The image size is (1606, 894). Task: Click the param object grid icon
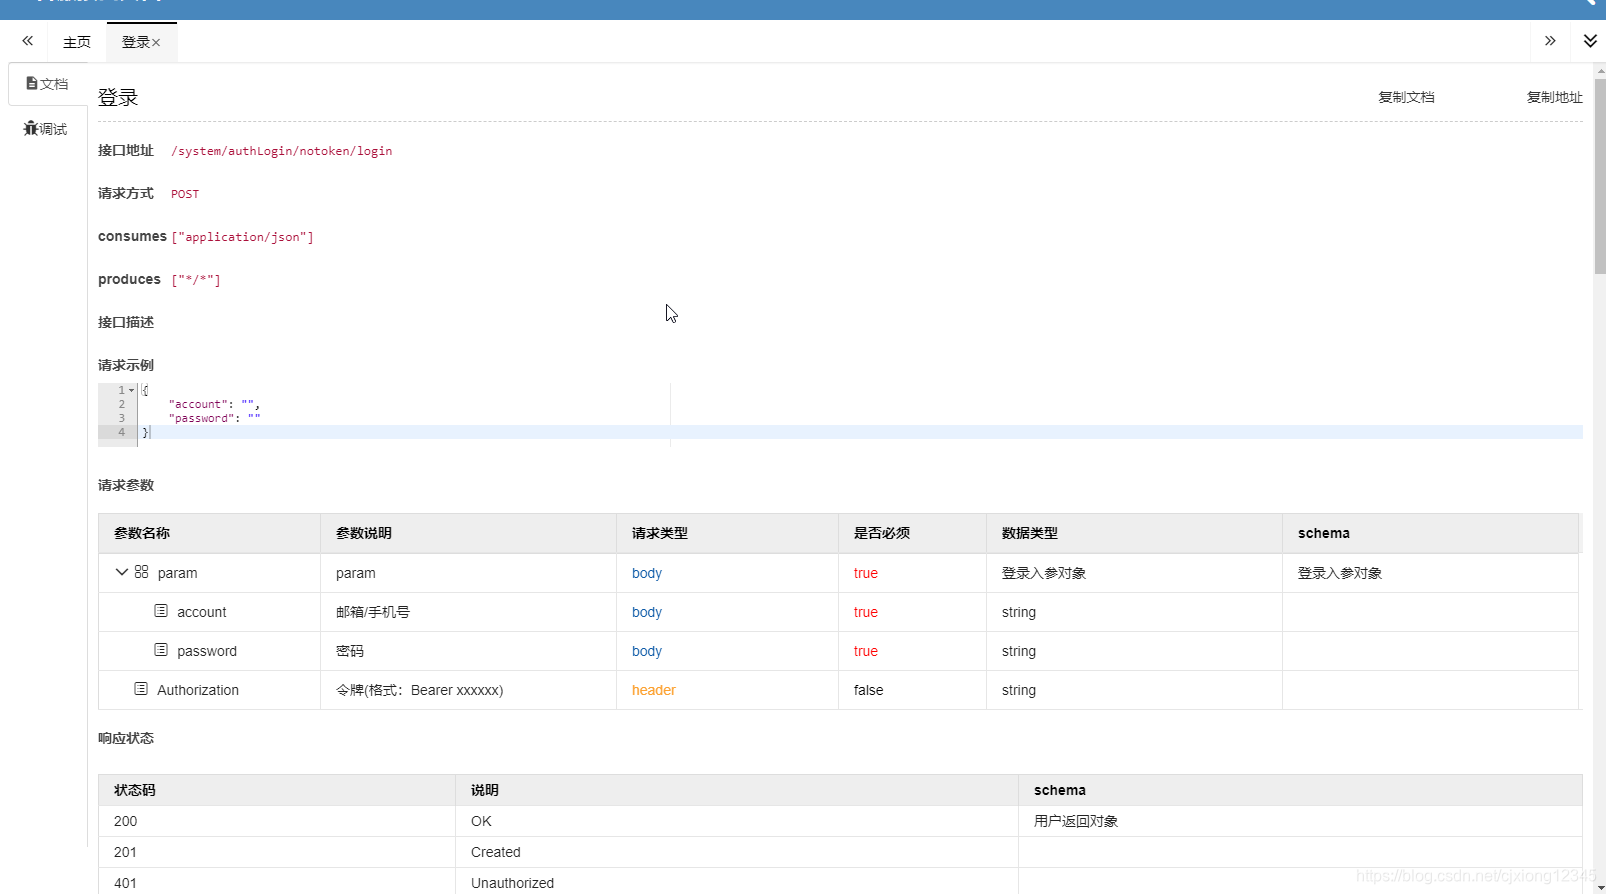click(x=141, y=572)
